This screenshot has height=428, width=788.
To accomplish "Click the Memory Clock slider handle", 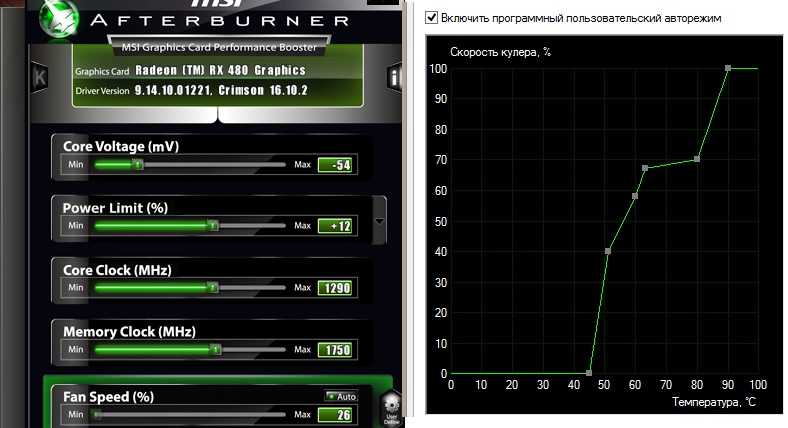I will [216, 349].
